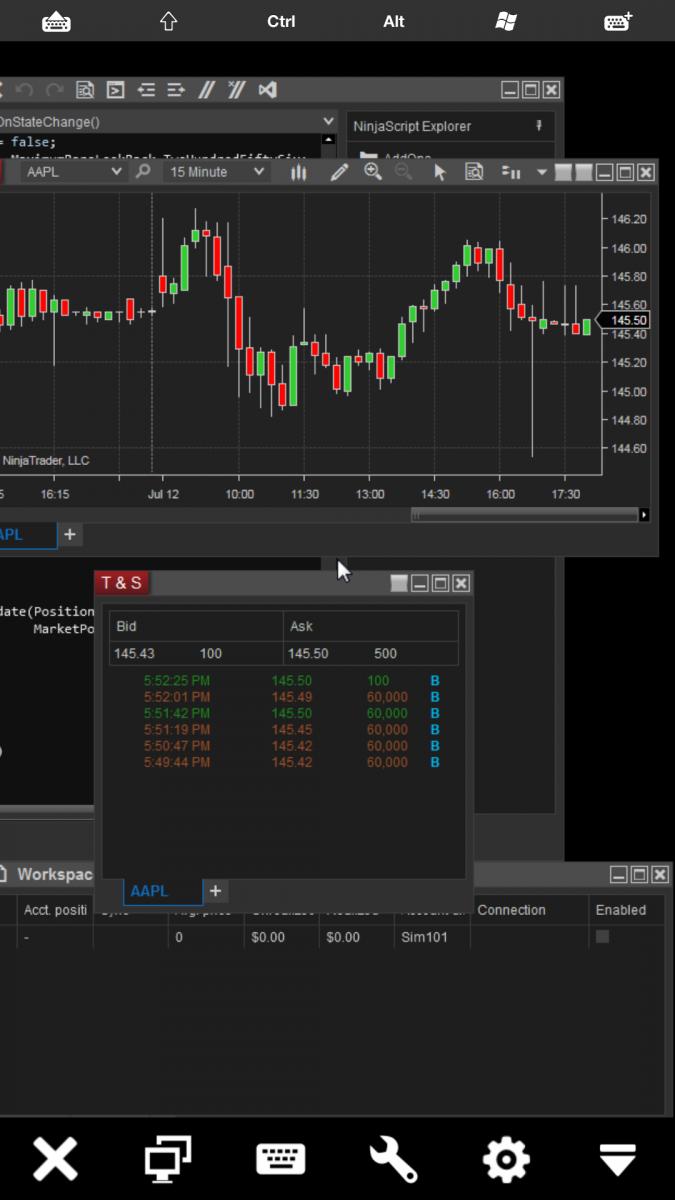The width and height of the screenshot is (675, 1200).
Task: Hide the bottom toolbar using down-arrow icon
Action: click(618, 1160)
